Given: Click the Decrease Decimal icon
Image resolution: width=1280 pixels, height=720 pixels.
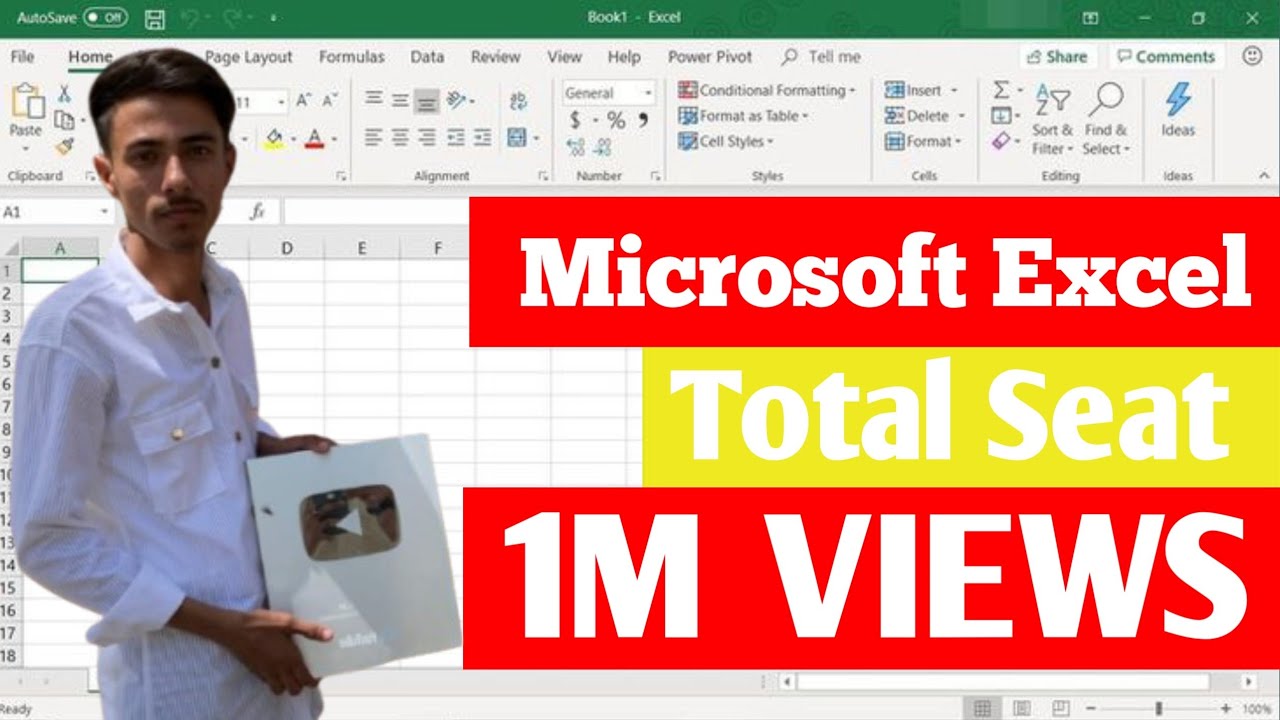Looking at the screenshot, I should 602,147.
